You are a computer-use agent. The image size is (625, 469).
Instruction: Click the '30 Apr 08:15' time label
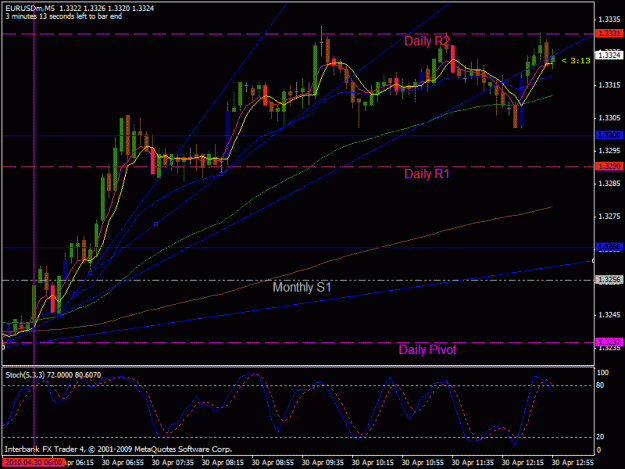(x=223, y=463)
